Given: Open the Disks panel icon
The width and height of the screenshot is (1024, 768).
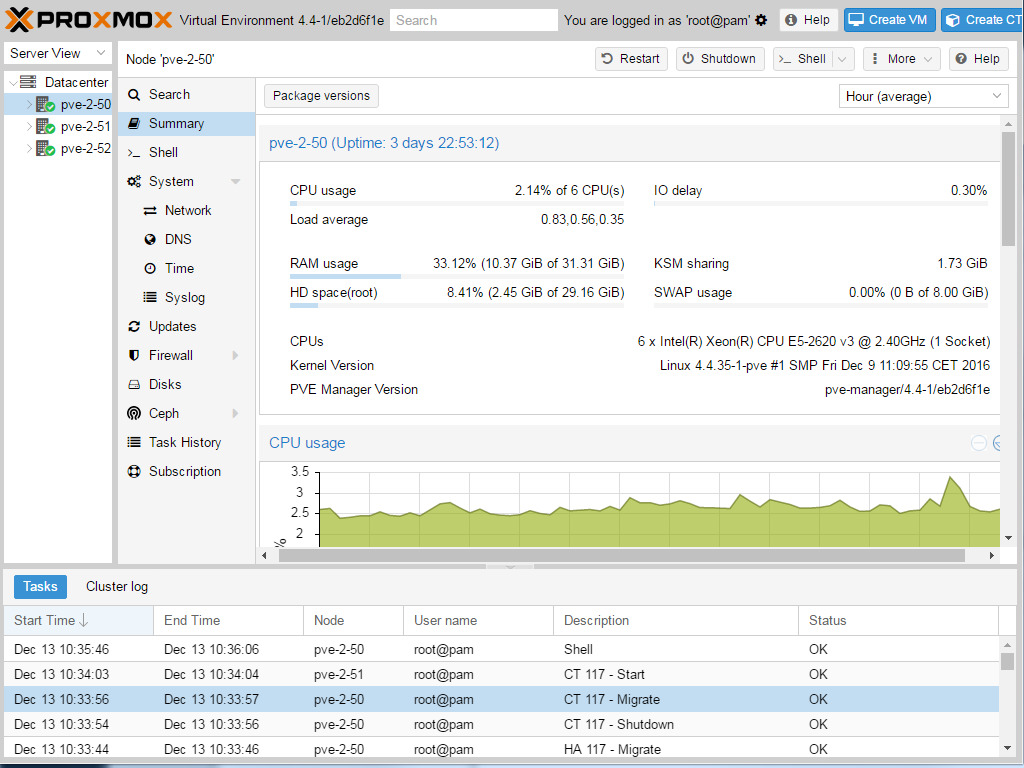Looking at the screenshot, I should (x=133, y=384).
